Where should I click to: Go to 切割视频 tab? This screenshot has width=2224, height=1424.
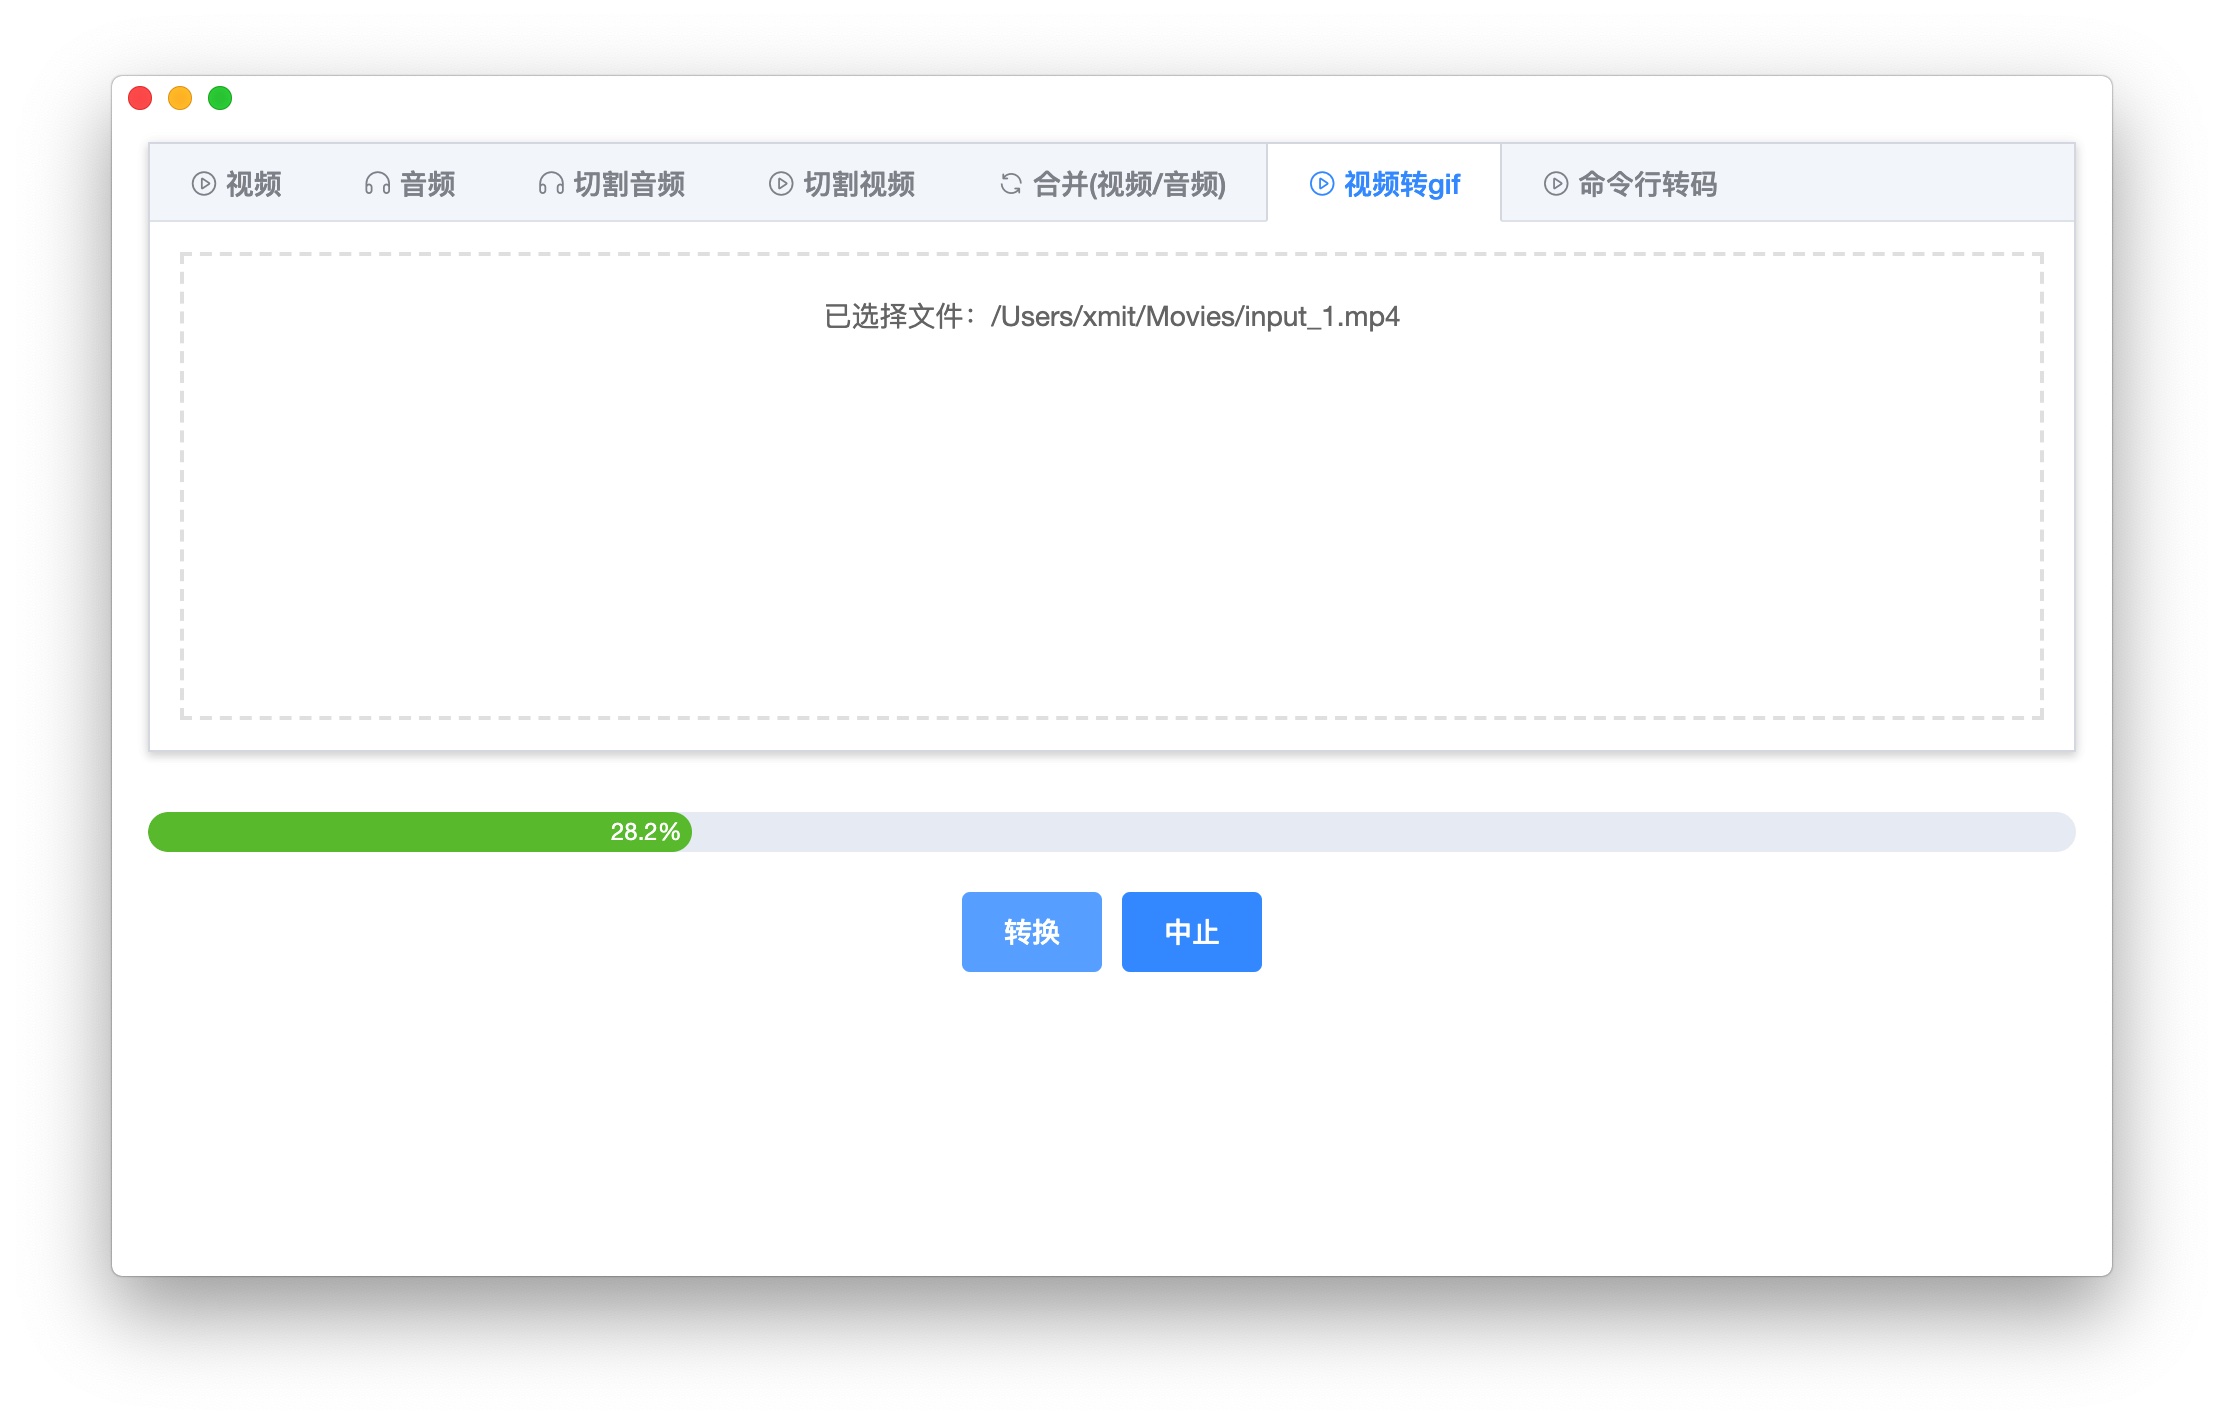tap(859, 184)
